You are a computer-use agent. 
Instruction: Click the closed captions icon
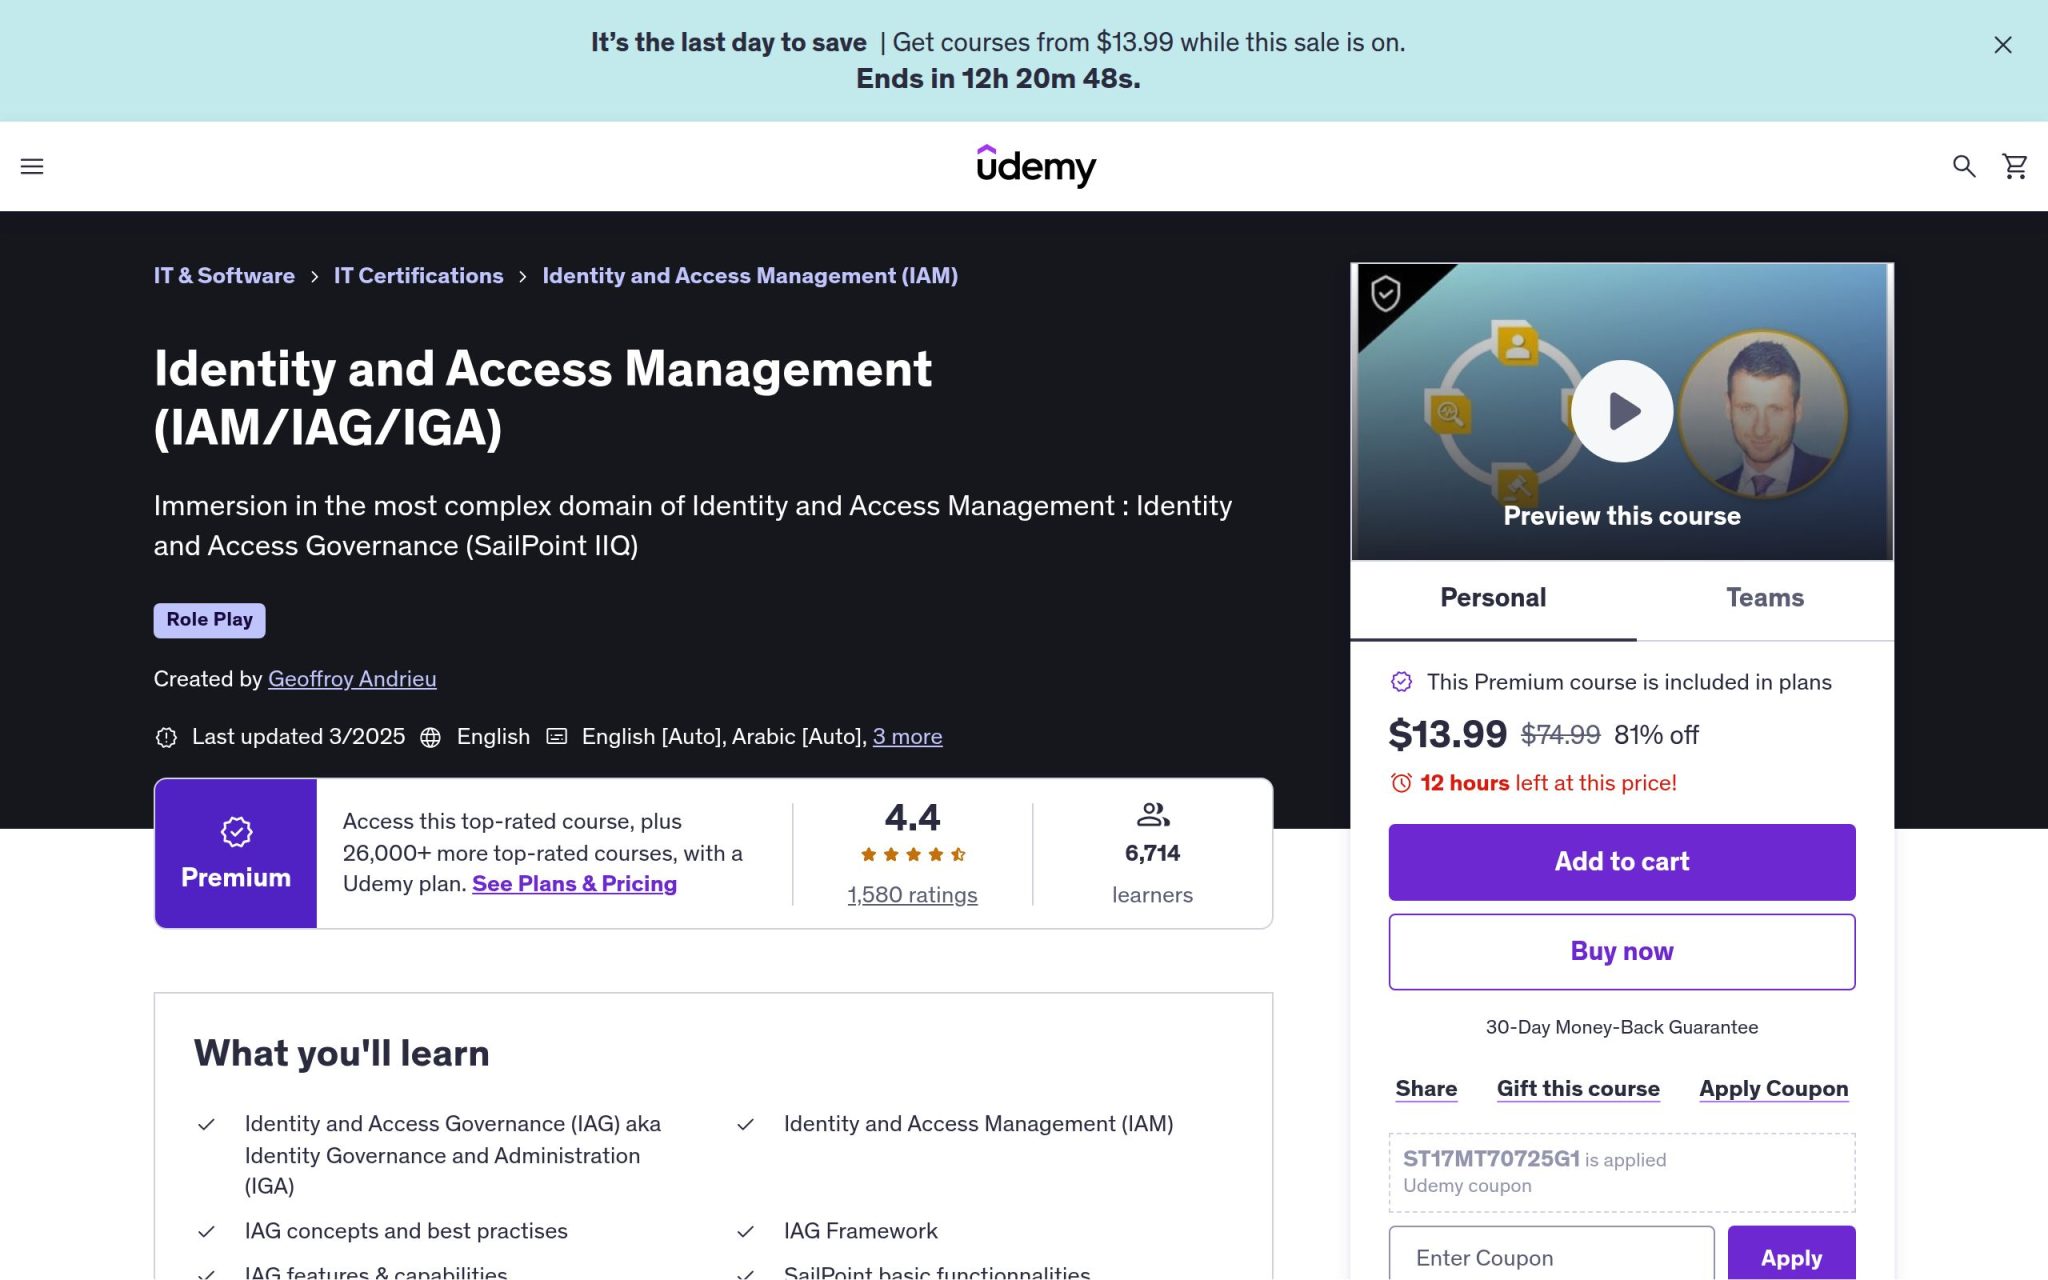pyautogui.click(x=556, y=737)
